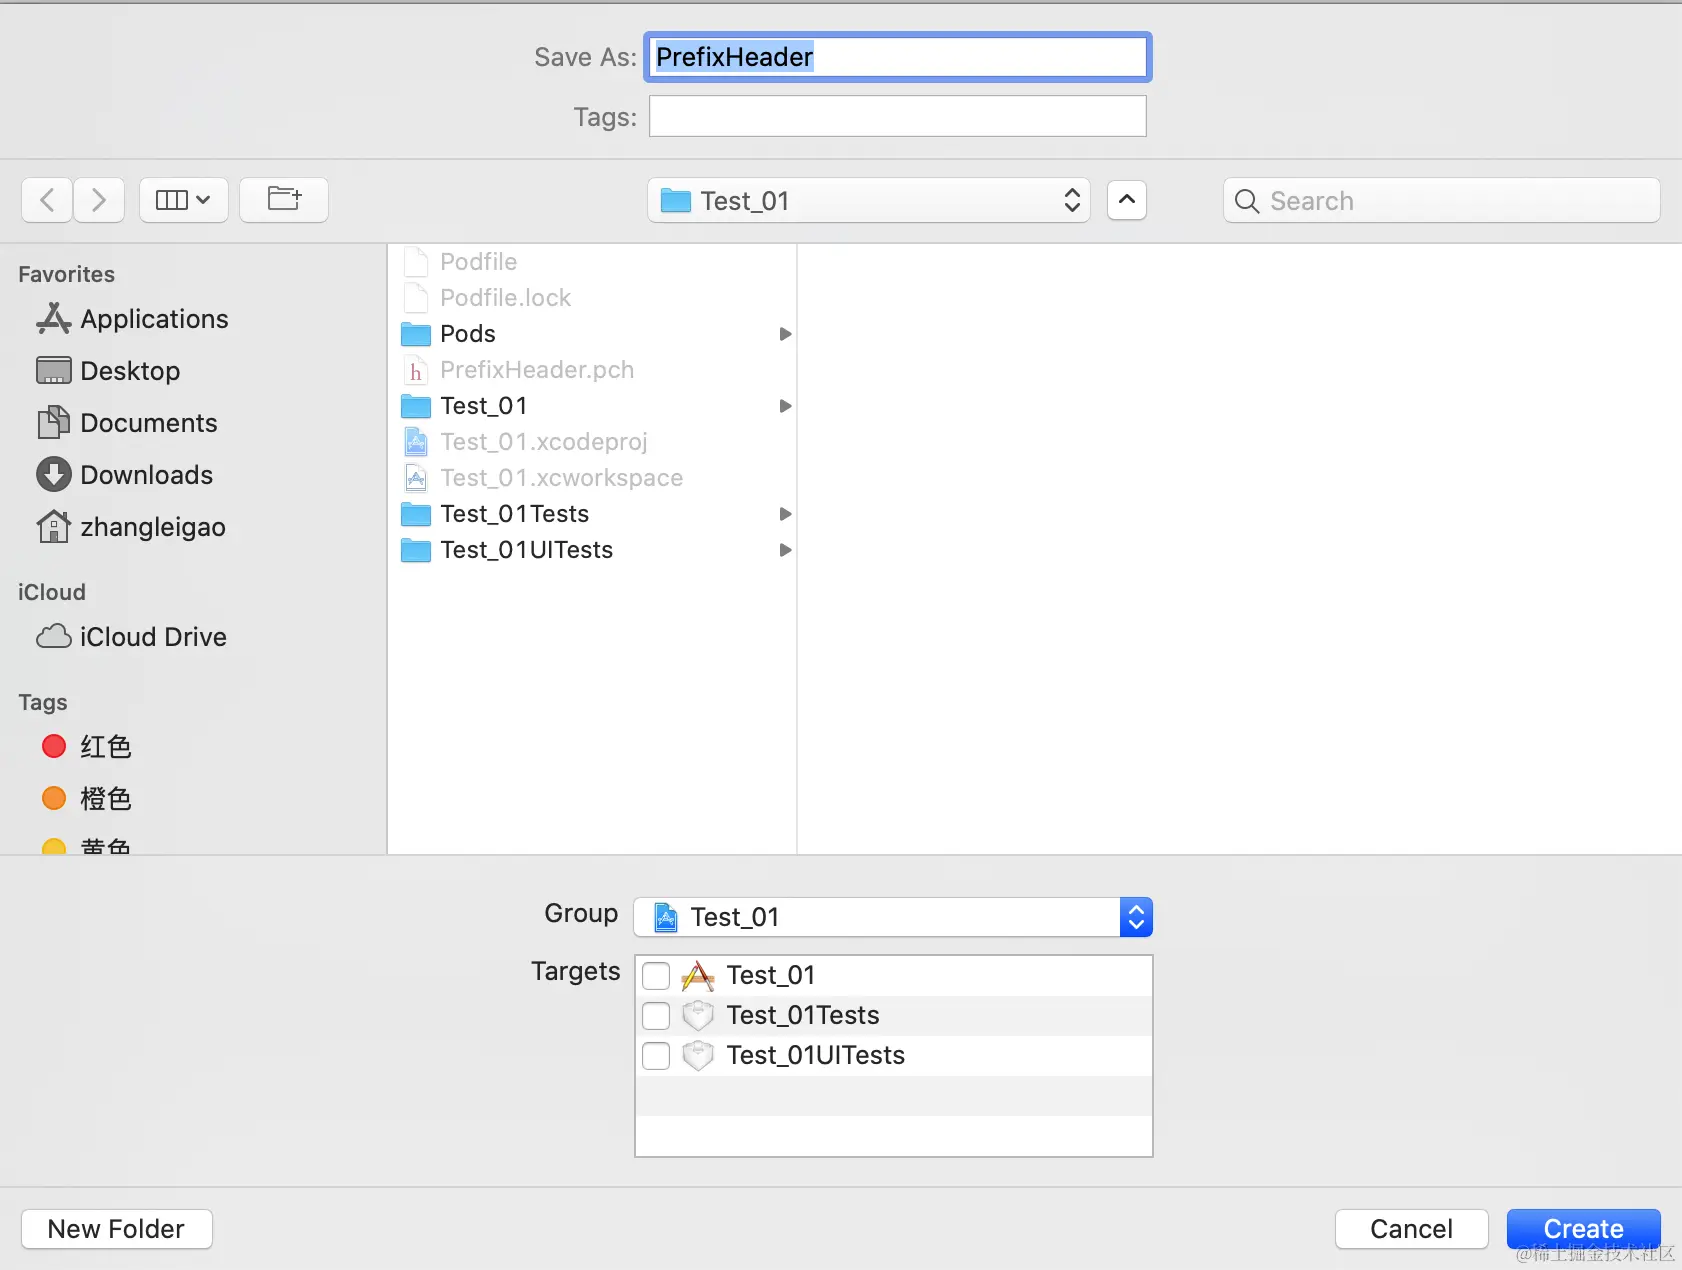Click the back navigation arrow
Screen dimensions: 1682x1270
pyautogui.click(x=47, y=200)
